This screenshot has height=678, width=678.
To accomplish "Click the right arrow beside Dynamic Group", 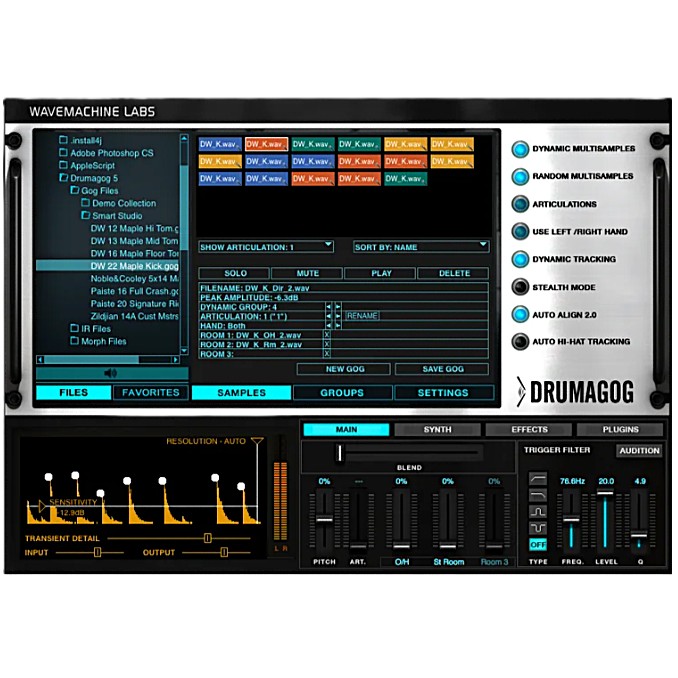I will click(338, 307).
